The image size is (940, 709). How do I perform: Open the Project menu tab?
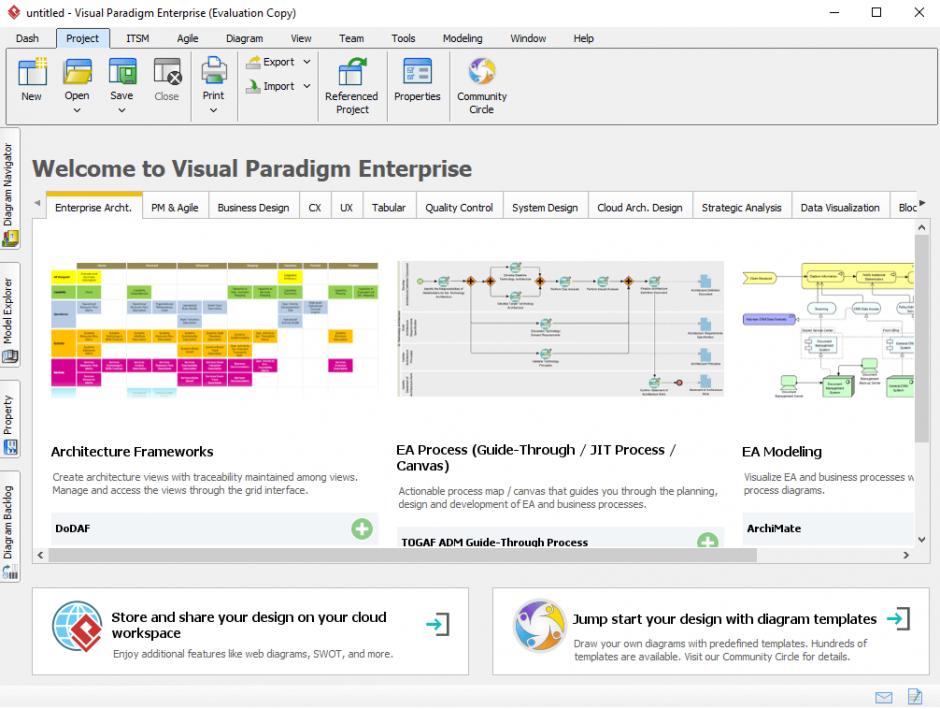pyautogui.click(x=83, y=38)
